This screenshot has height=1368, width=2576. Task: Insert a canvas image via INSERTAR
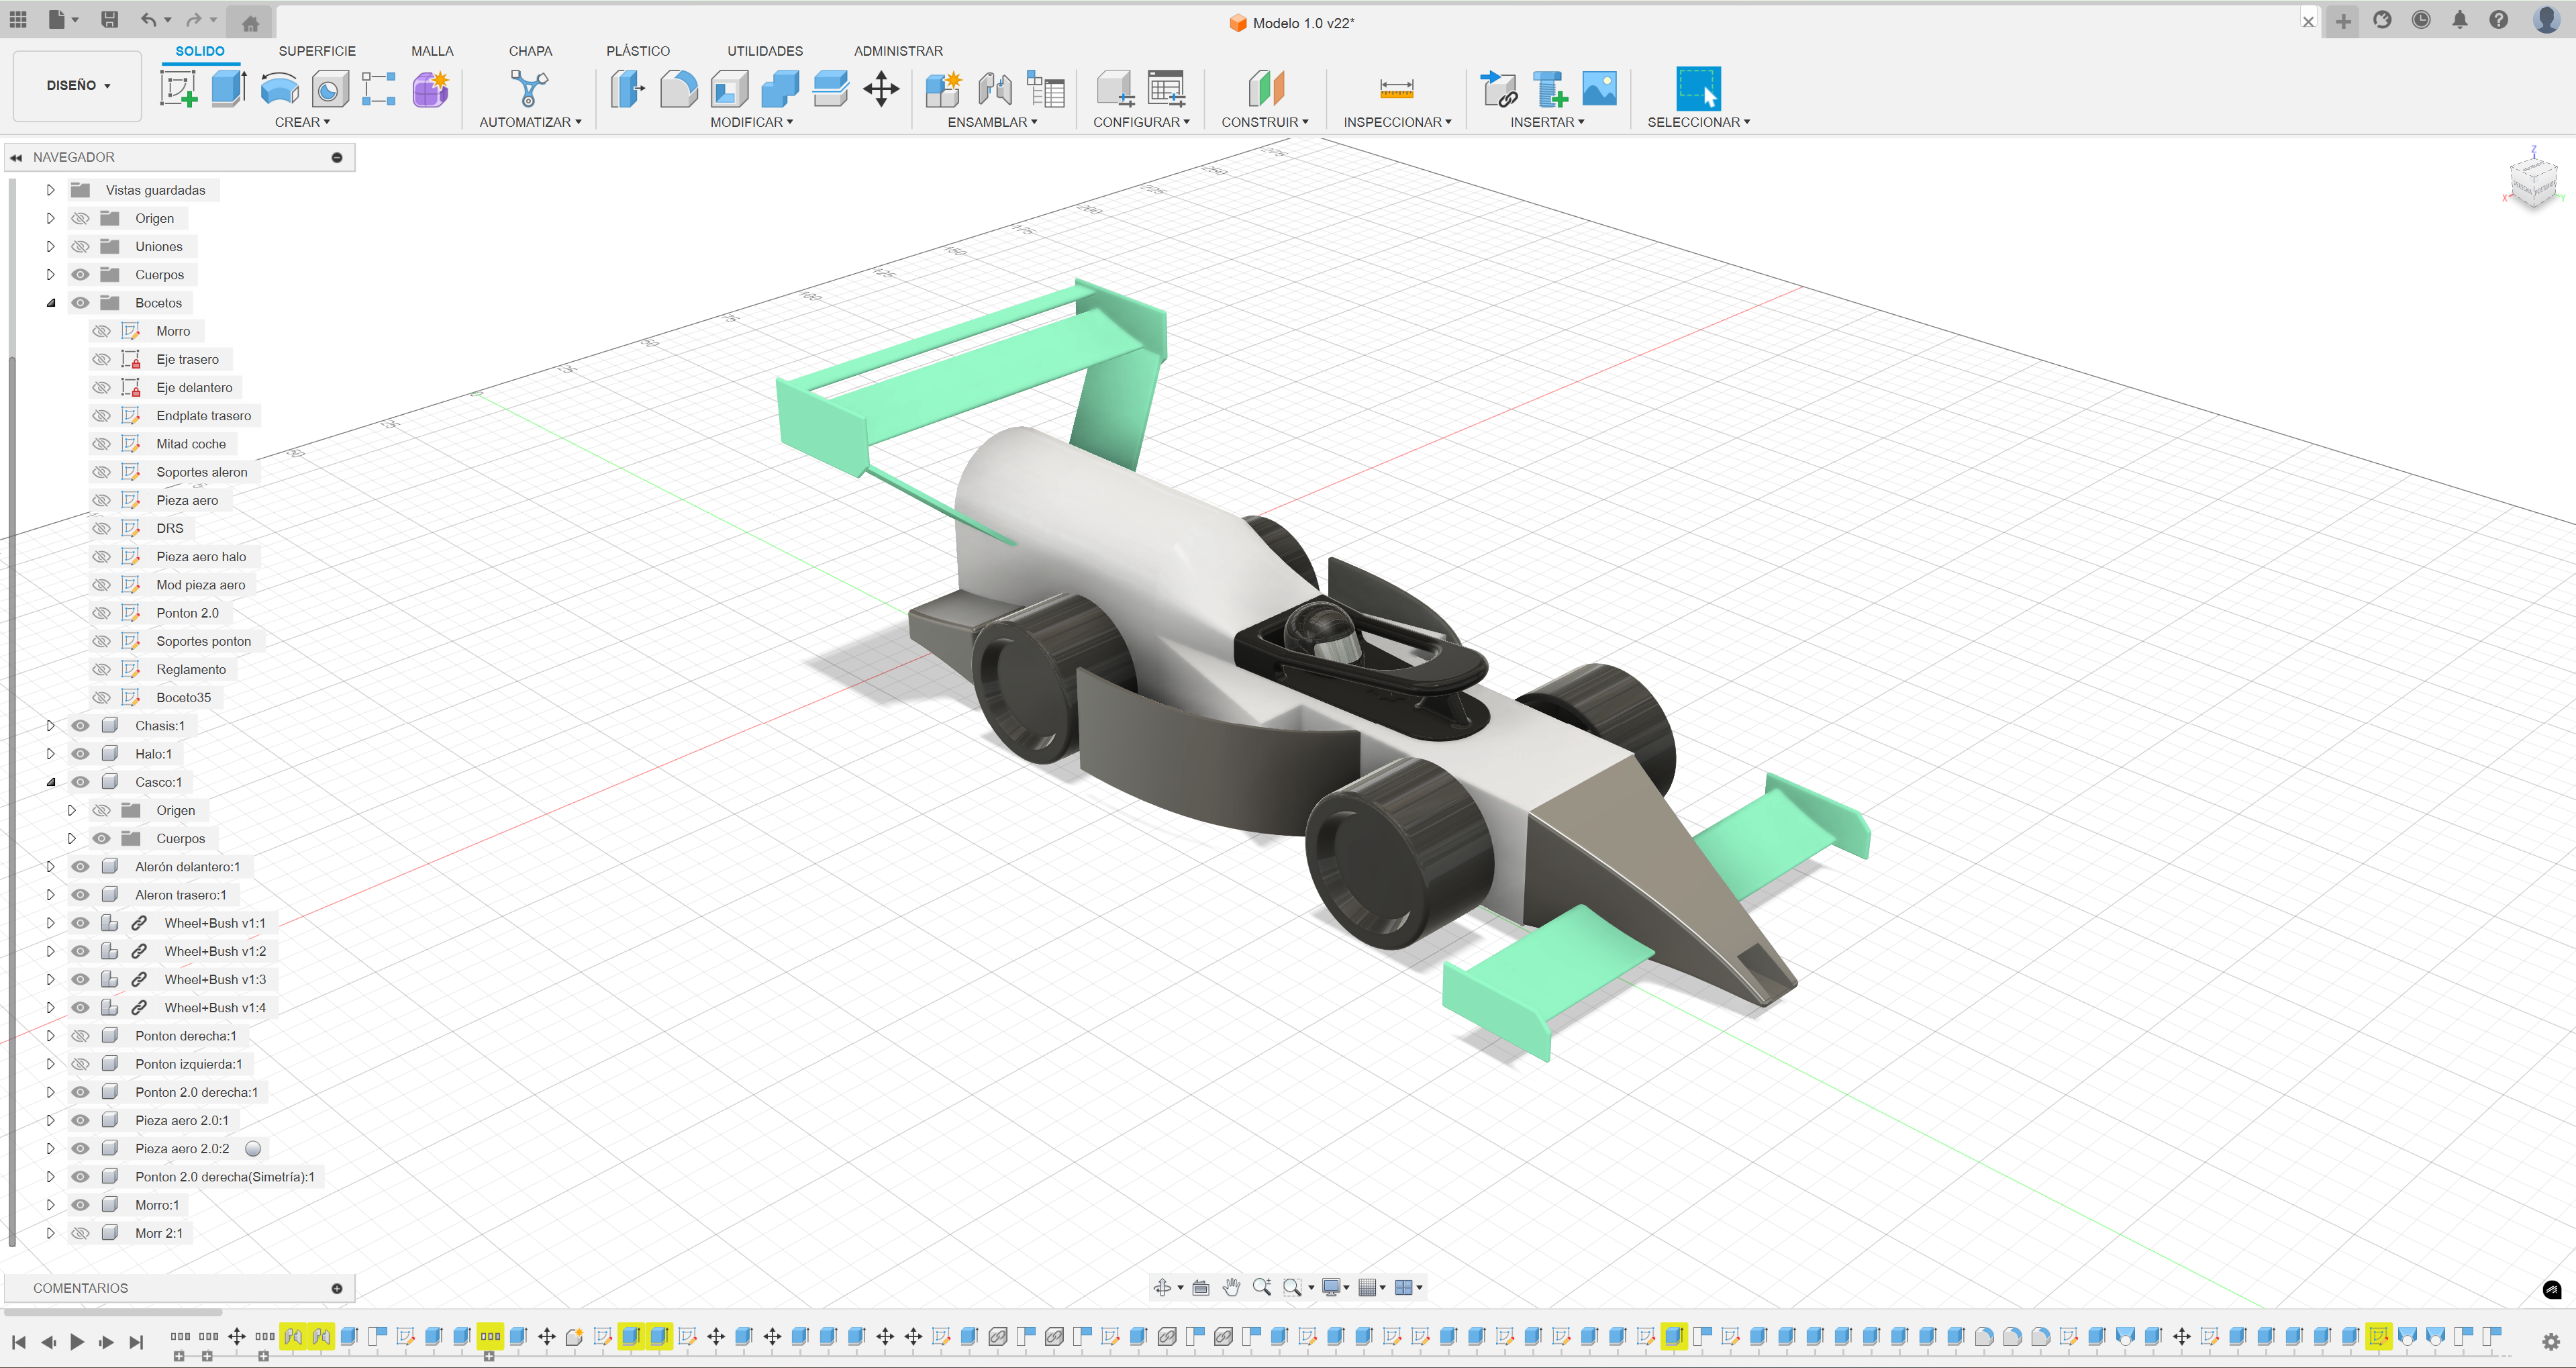tap(1601, 88)
